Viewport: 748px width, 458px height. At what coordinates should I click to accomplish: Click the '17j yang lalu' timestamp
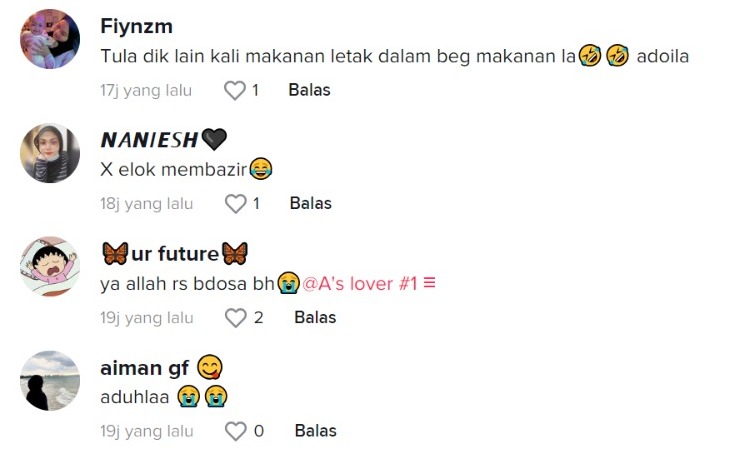[x=146, y=90]
